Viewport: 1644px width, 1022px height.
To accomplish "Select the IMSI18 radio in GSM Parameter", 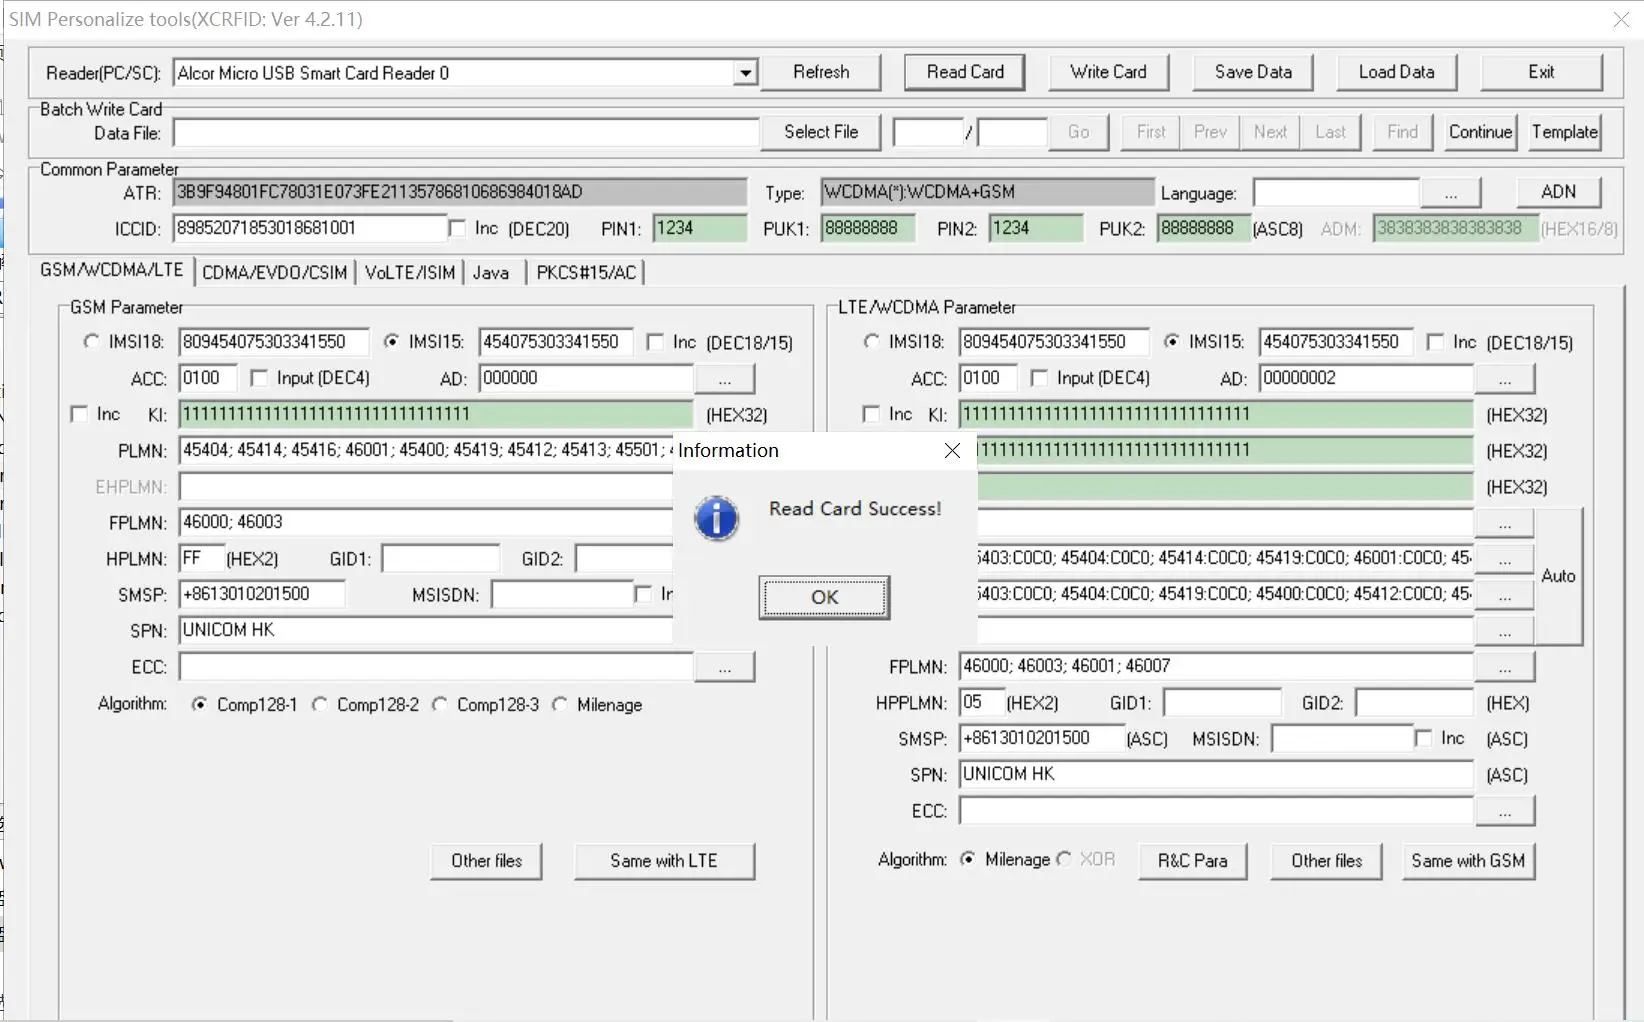I will (x=91, y=341).
